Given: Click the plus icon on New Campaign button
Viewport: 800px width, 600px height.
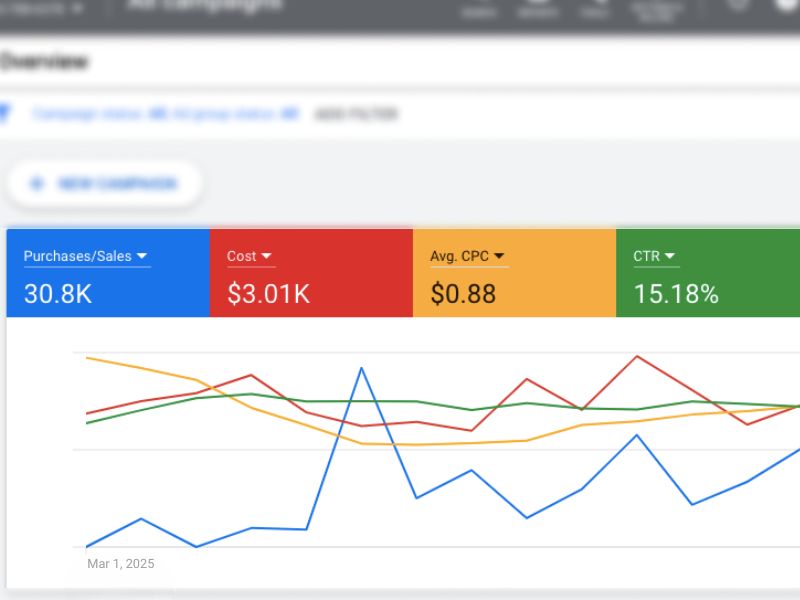Looking at the screenshot, I should pos(37,183).
